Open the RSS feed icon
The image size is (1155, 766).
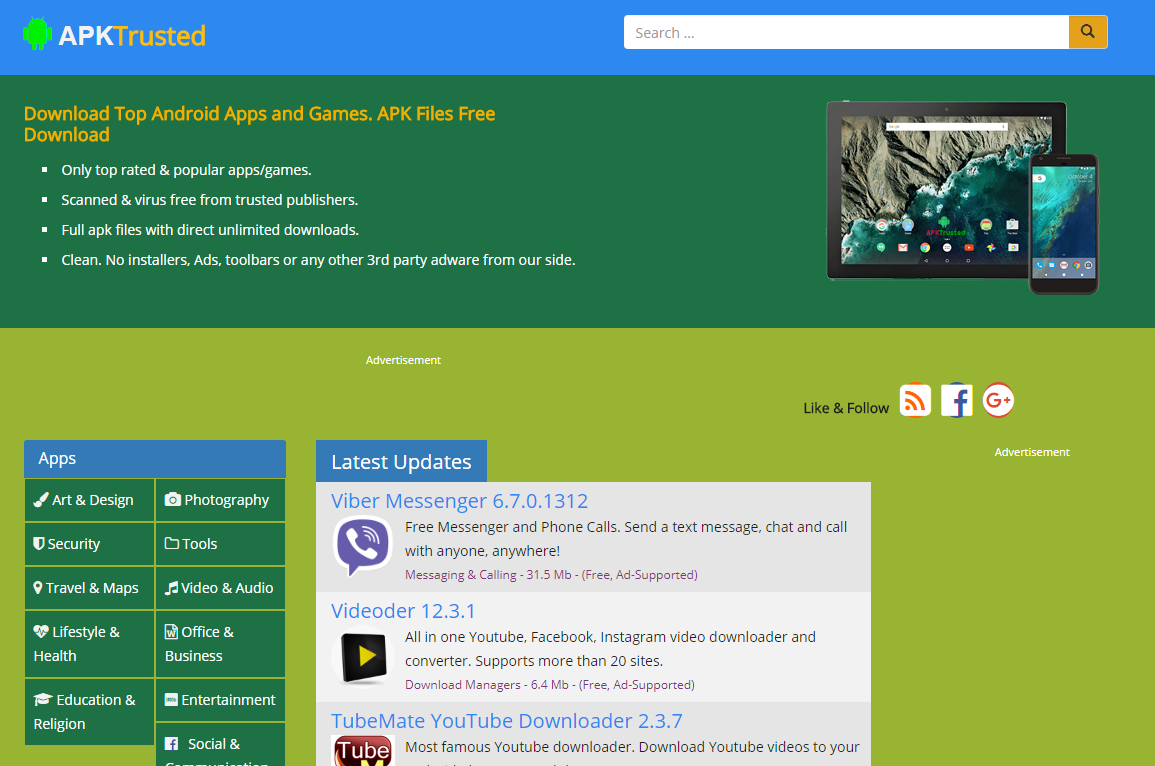coord(915,400)
